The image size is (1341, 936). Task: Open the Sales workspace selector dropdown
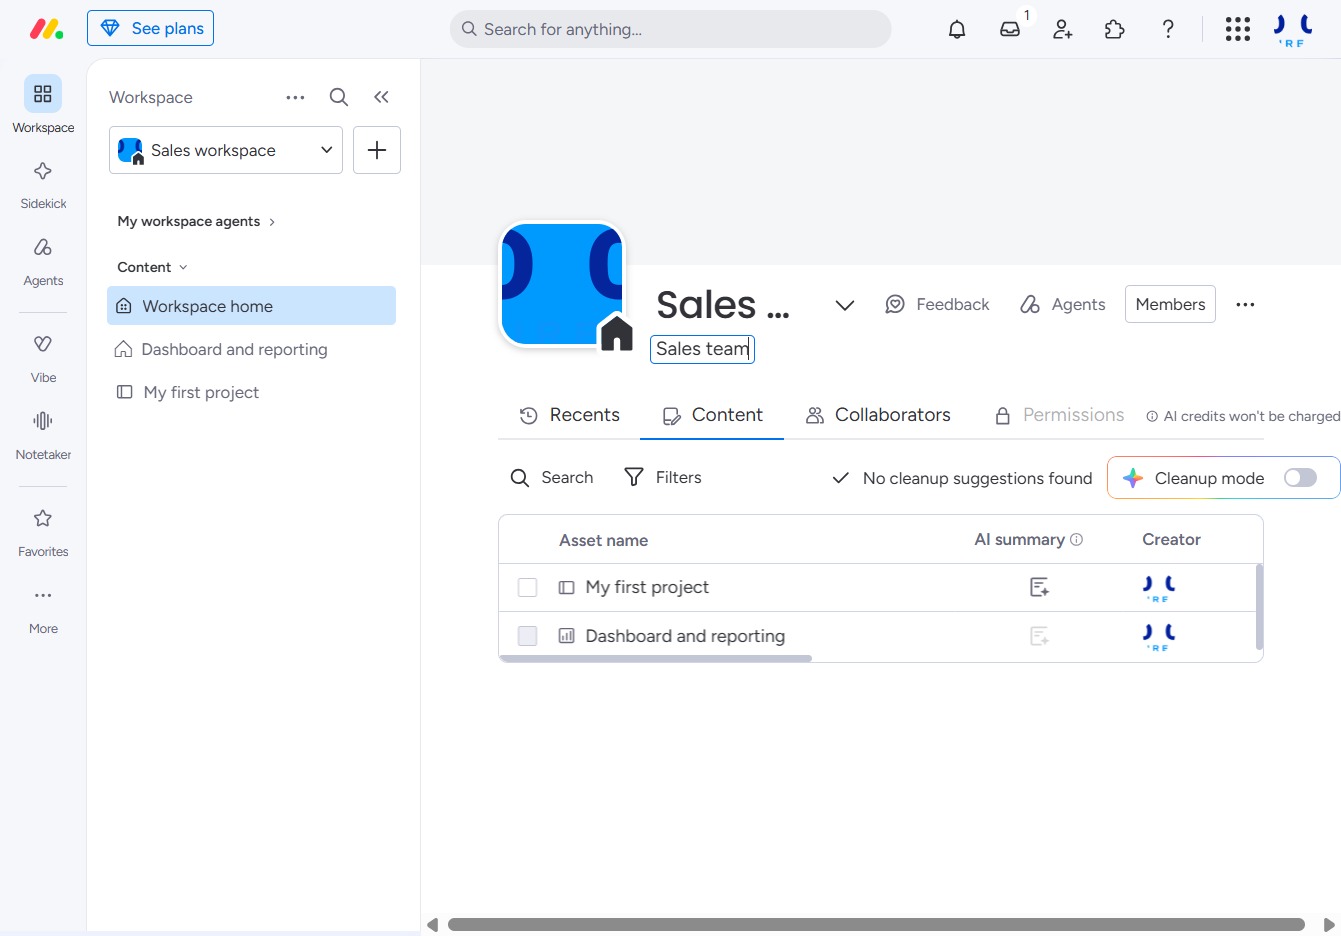[x=226, y=150]
